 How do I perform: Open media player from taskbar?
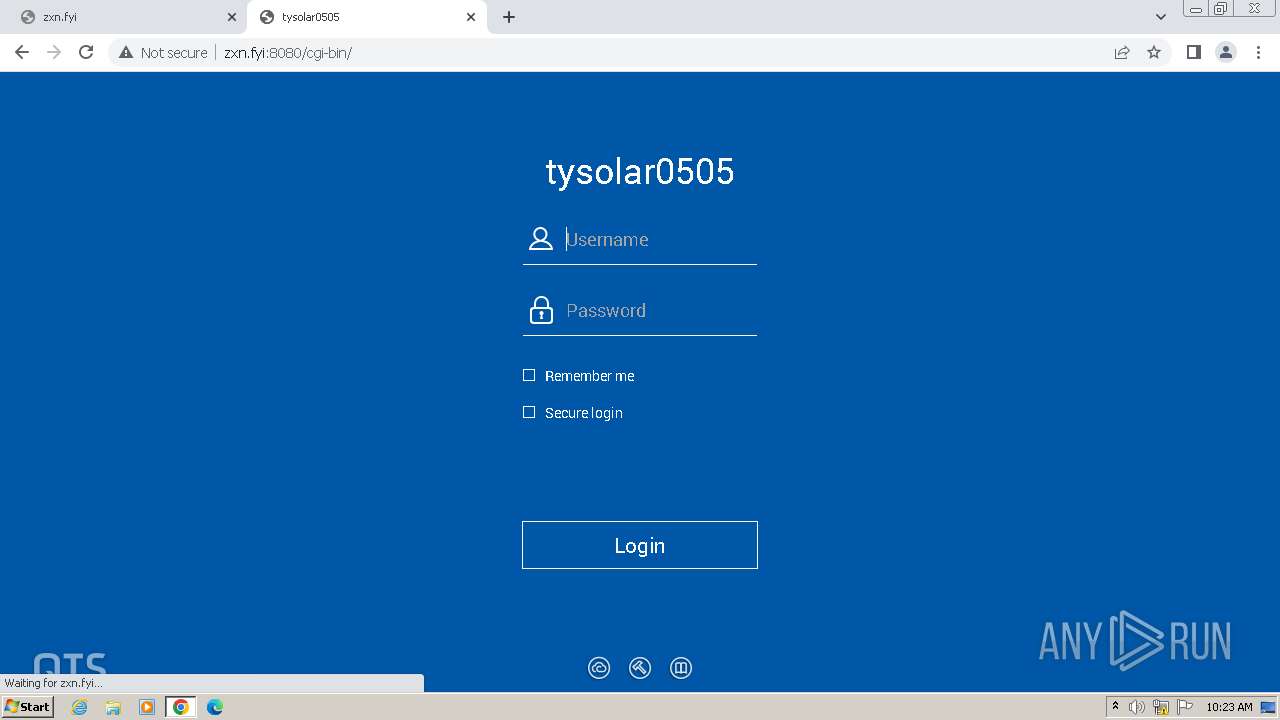pos(147,707)
